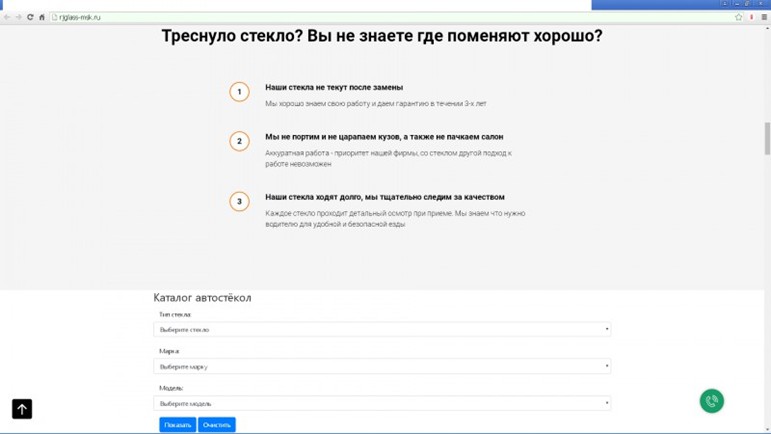Screen dimensions: 771x434
Task: Bookmark the page with the star icon
Action: tap(738, 17)
